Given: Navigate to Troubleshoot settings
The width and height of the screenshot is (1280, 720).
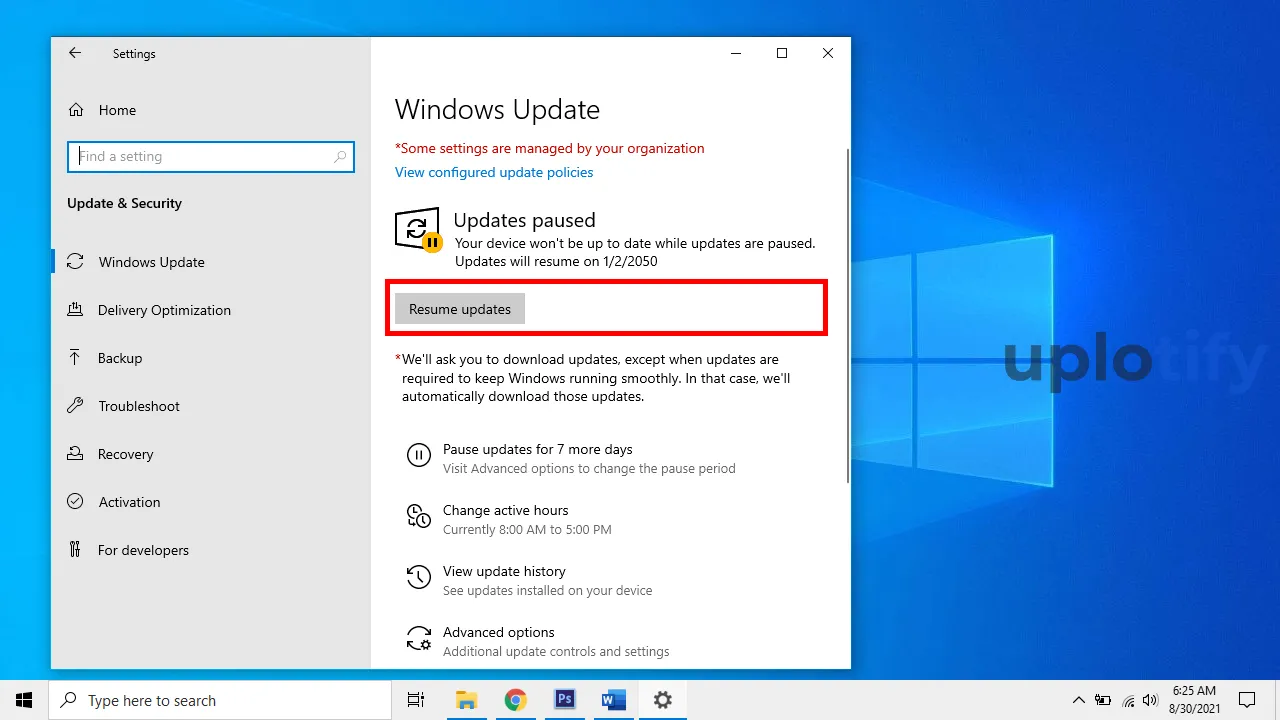Looking at the screenshot, I should pos(139,406).
